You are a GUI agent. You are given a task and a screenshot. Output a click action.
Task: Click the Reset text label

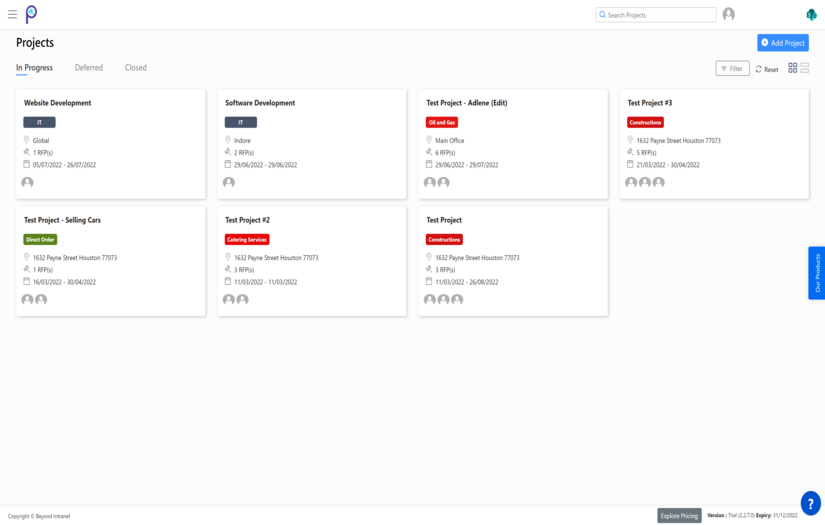pyautogui.click(x=771, y=69)
